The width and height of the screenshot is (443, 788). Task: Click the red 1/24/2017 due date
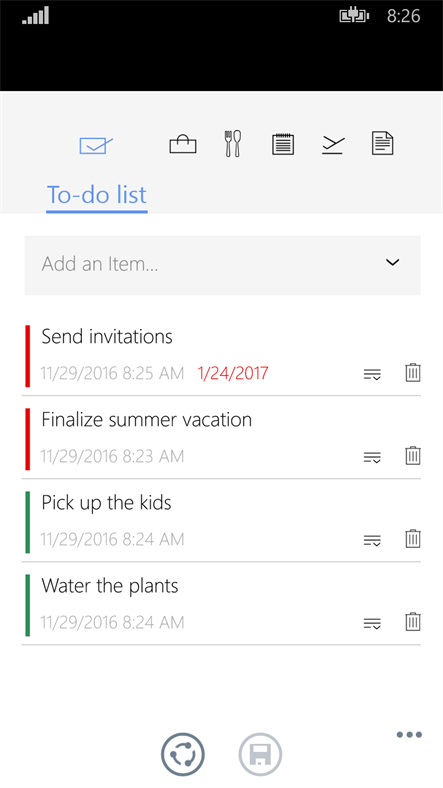click(233, 373)
